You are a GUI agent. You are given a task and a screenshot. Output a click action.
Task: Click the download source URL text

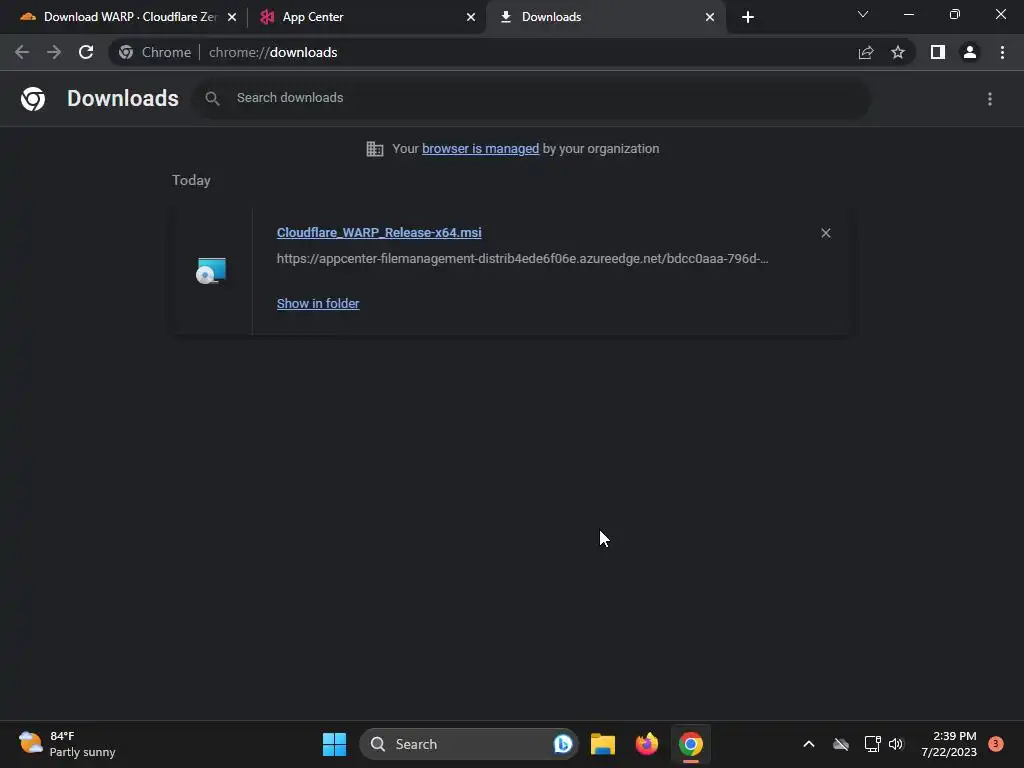tap(522, 259)
